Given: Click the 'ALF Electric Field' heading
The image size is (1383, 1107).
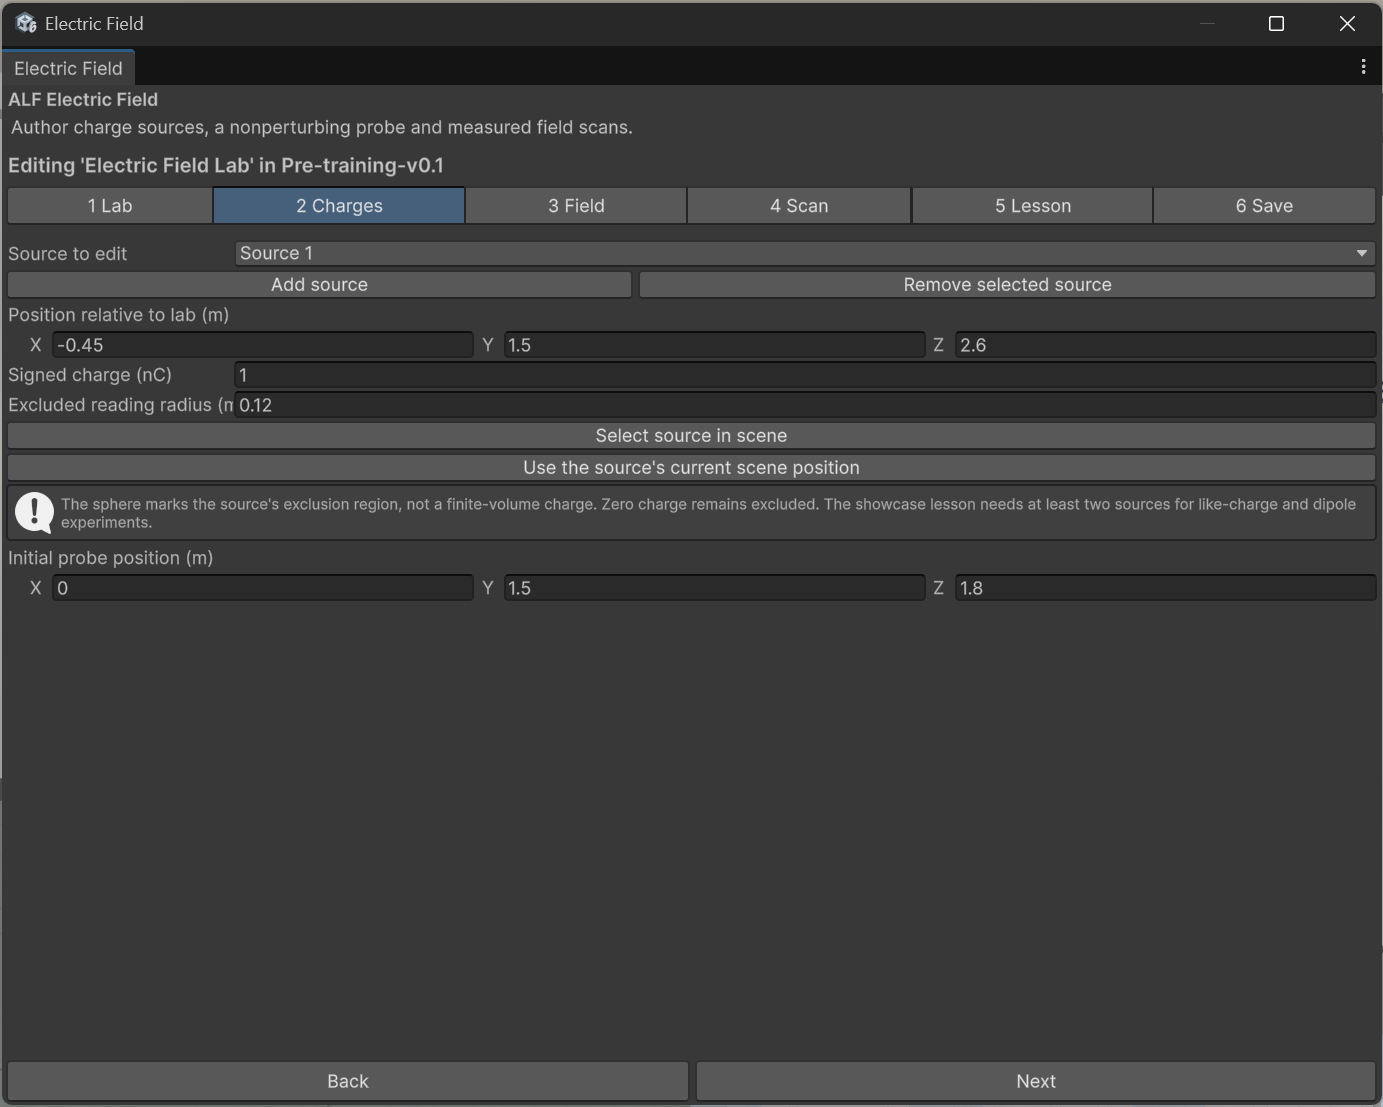Looking at the screenshot, I should point(83,99).
